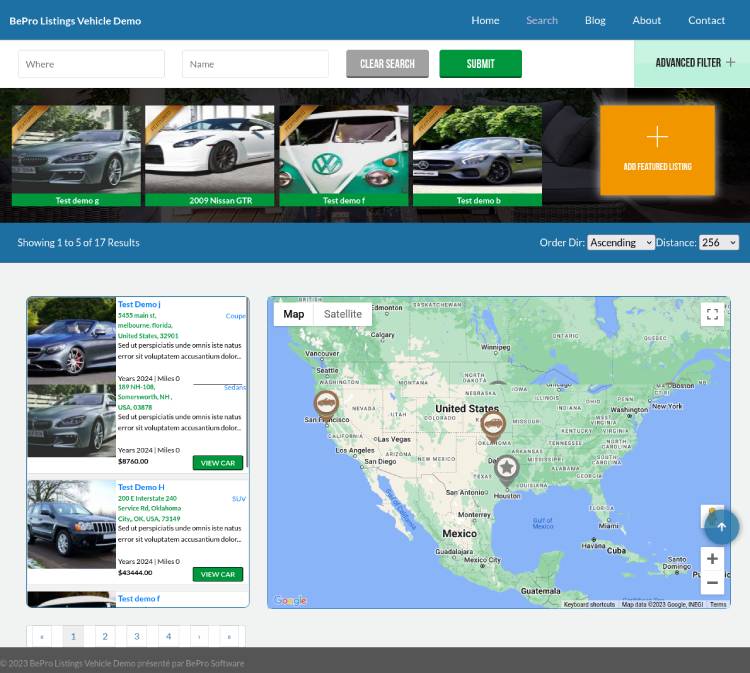Open the Order Dir Ascending dropdown

coord(621,243)
